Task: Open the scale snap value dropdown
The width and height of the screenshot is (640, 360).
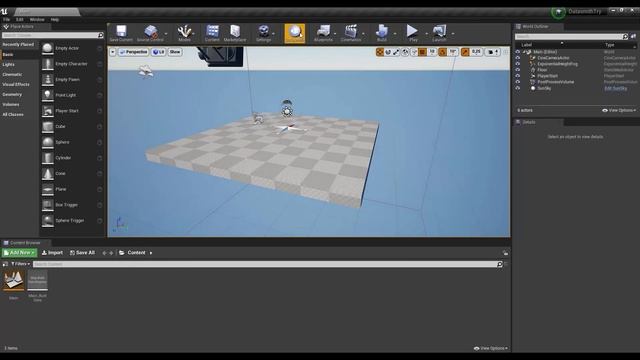Action: point(476,52)
